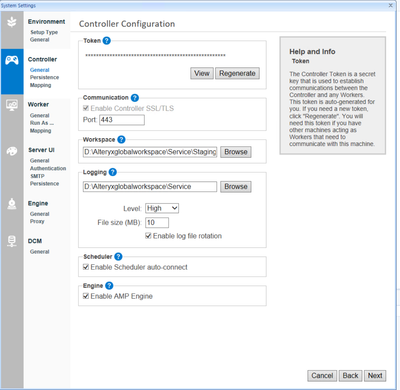The image size is (400, 390).
Task: Click the Port input field
Action: pyautogui.click(x=122, y=120)
